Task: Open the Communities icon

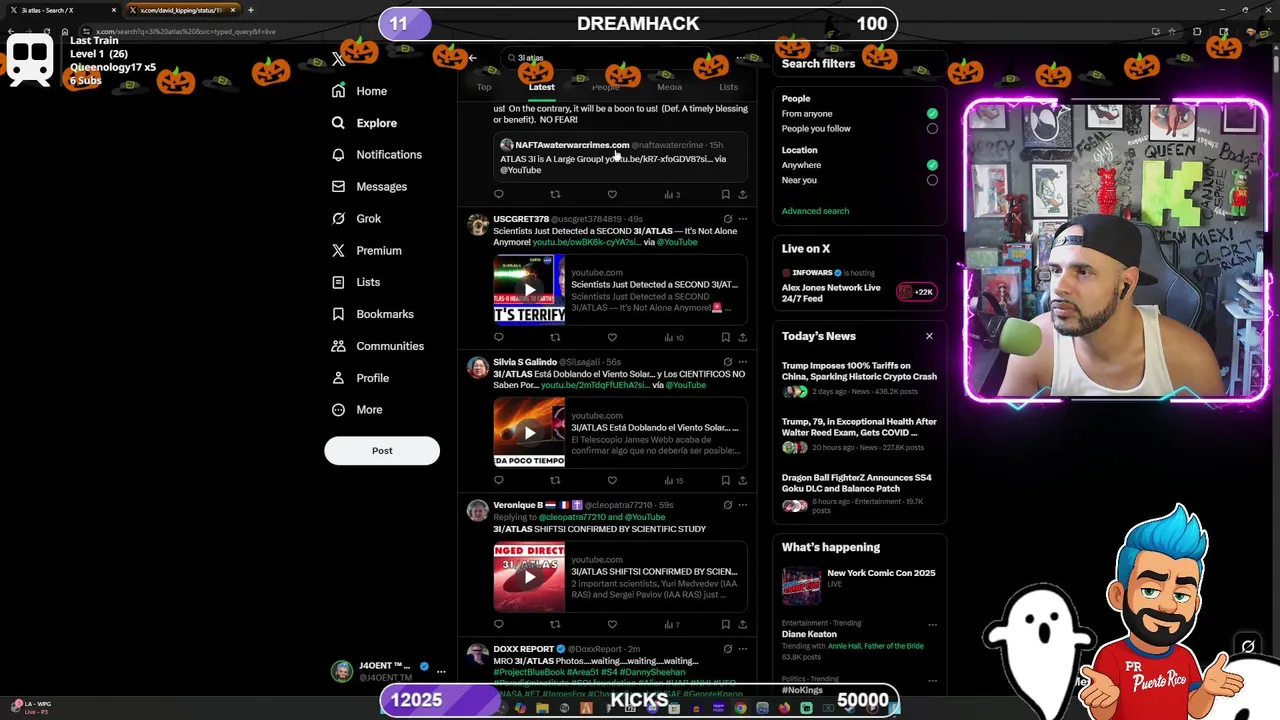Action: (x=338, y=346)
